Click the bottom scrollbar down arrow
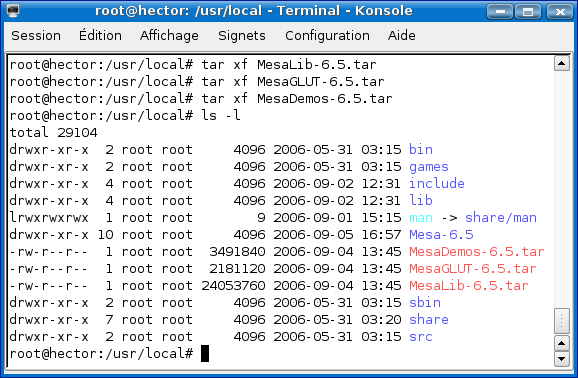The width and height of the screenshot is (578, 378). tap(562, 359)
